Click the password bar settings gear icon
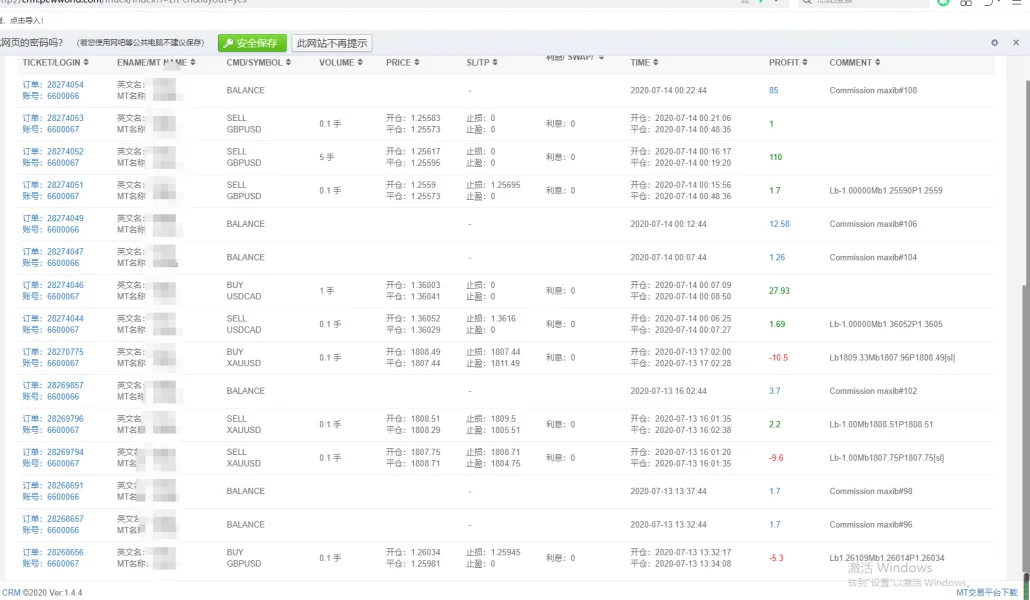 (994, 43)
